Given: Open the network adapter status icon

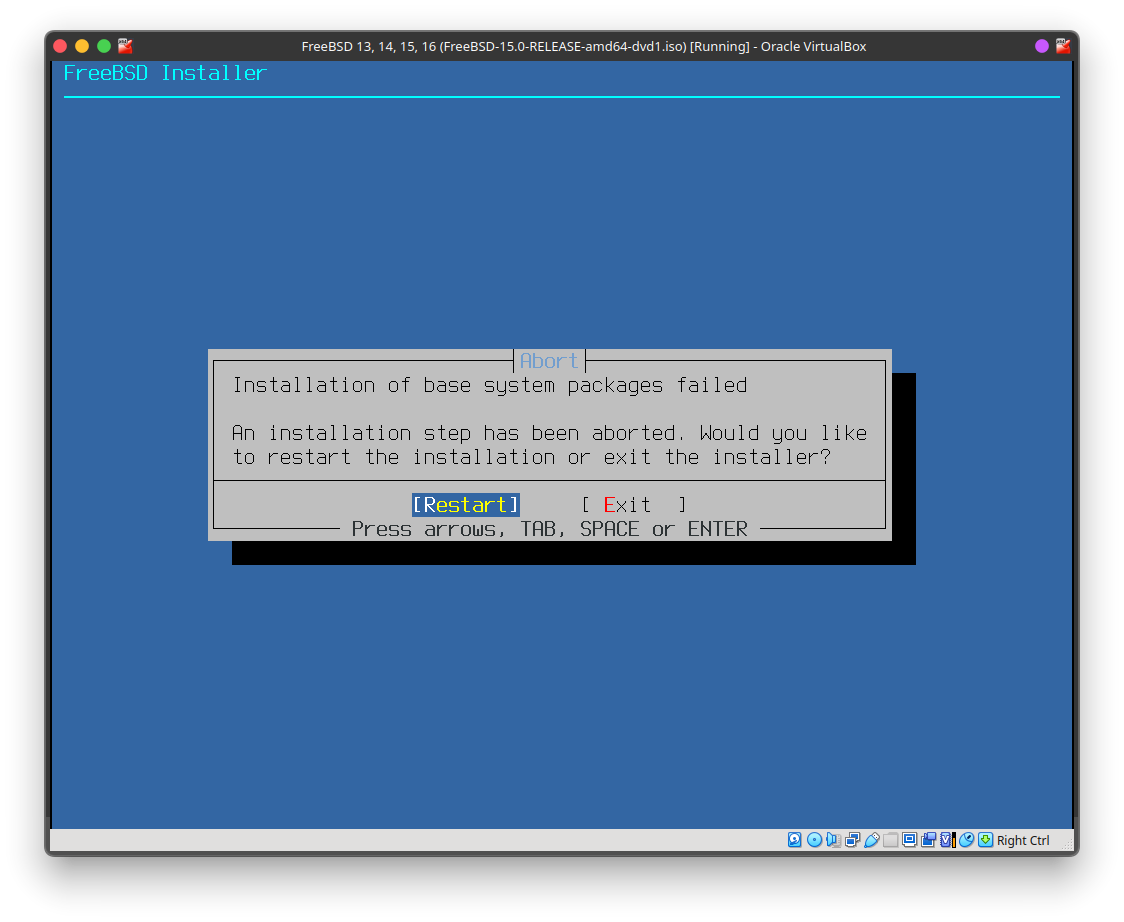Looking at the screenshot, I should (852, 840).
